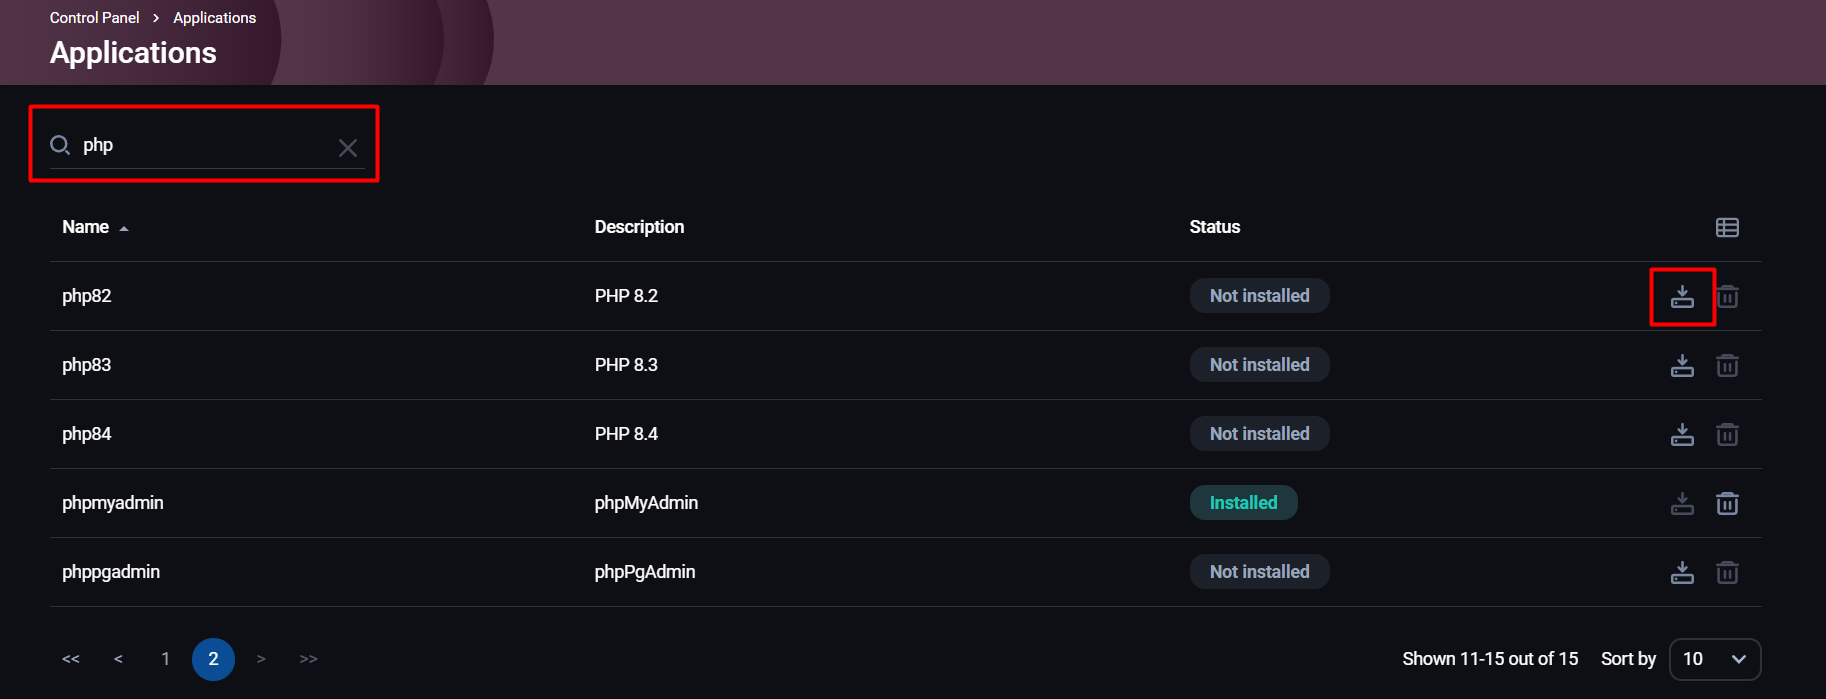Select the php82 name cell
Screen dimensions: 1826x699
(87, 296)
